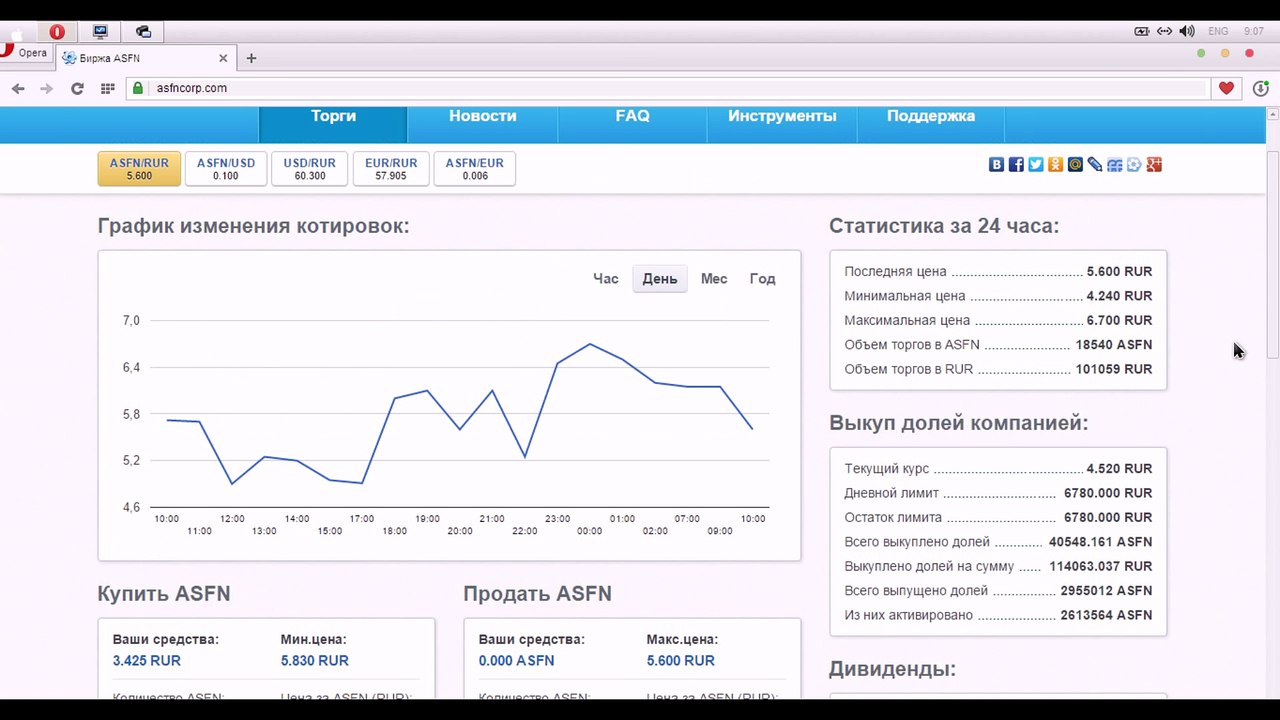
Task: Click the Минимальная цена 4.240 RUR value
Action: click(1120, 296)
